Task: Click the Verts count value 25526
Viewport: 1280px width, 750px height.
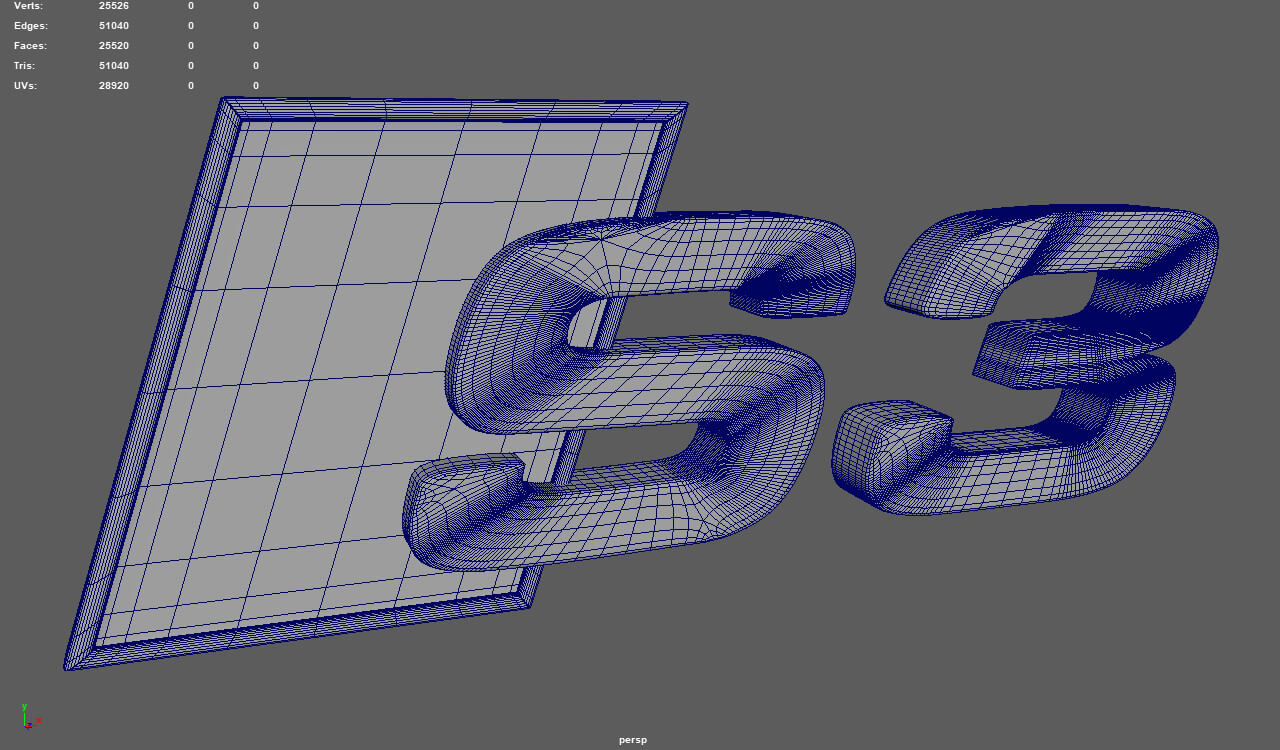Action: tap(114, 6)
